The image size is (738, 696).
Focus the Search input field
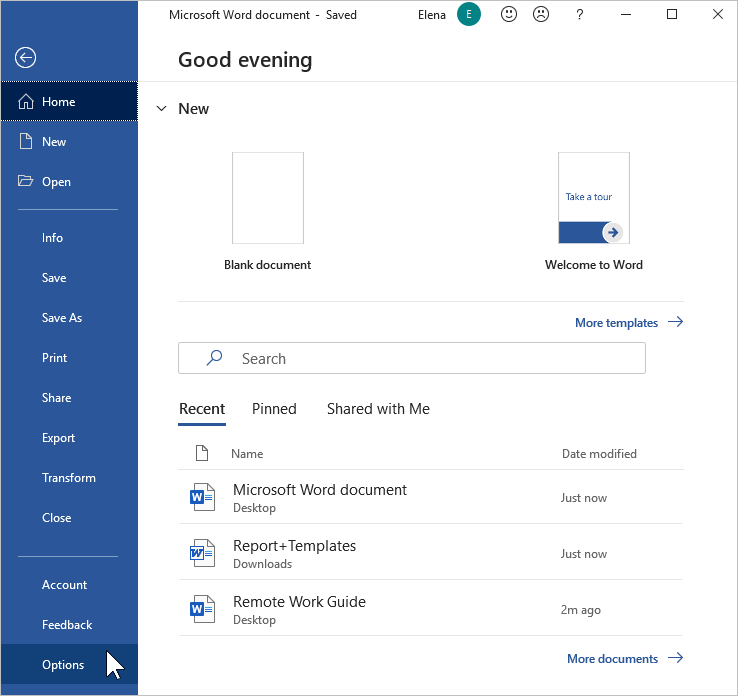click(x=412, y=358)
